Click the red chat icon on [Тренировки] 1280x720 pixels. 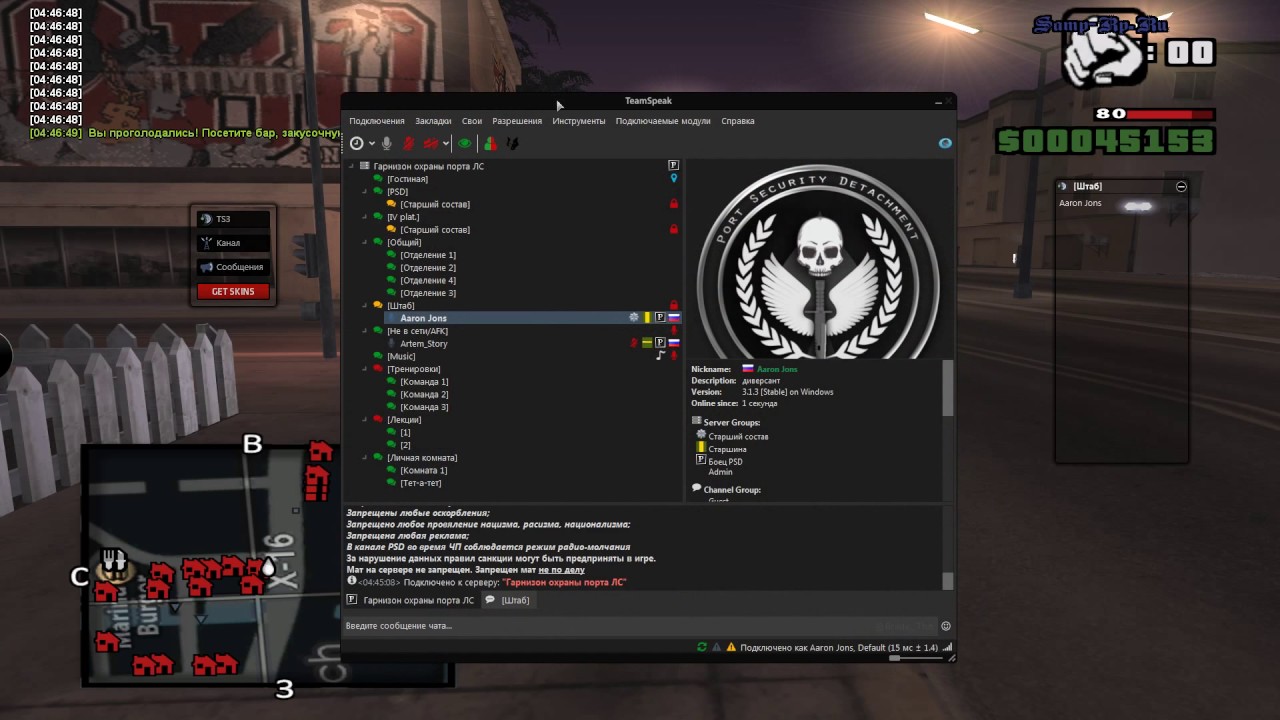pyautogui.click(x=378, y=369)
